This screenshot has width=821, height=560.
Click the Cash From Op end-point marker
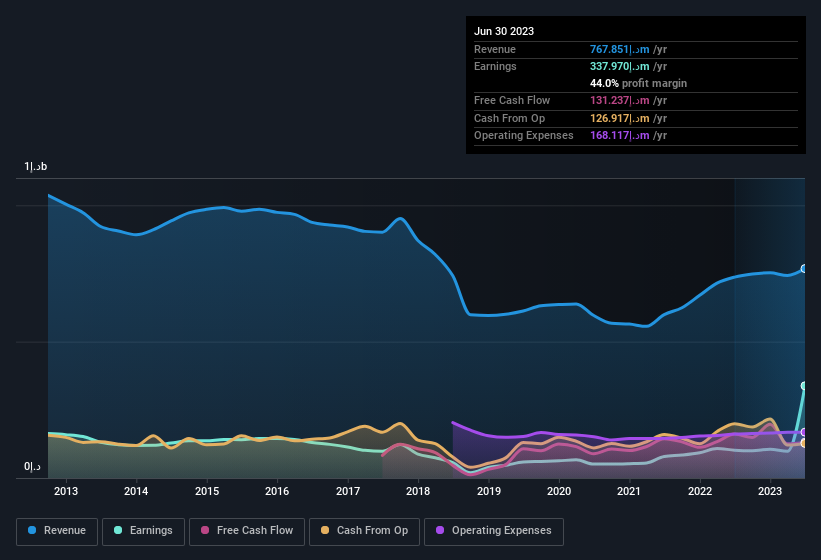804,443
